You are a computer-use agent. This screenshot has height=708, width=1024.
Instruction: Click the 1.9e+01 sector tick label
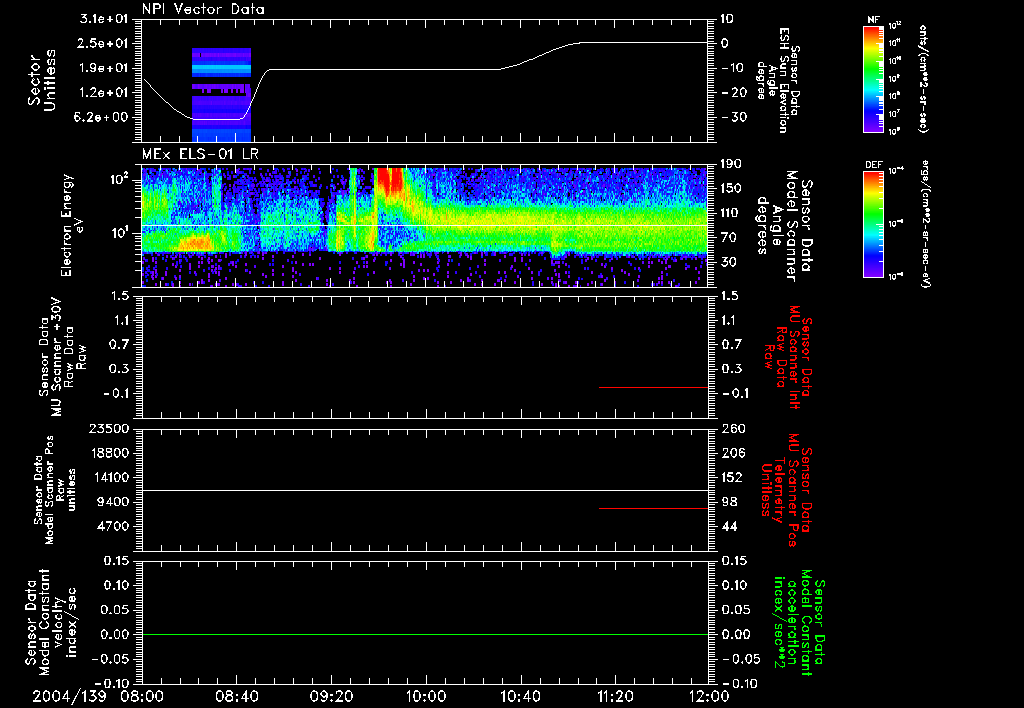click(104, 68)
